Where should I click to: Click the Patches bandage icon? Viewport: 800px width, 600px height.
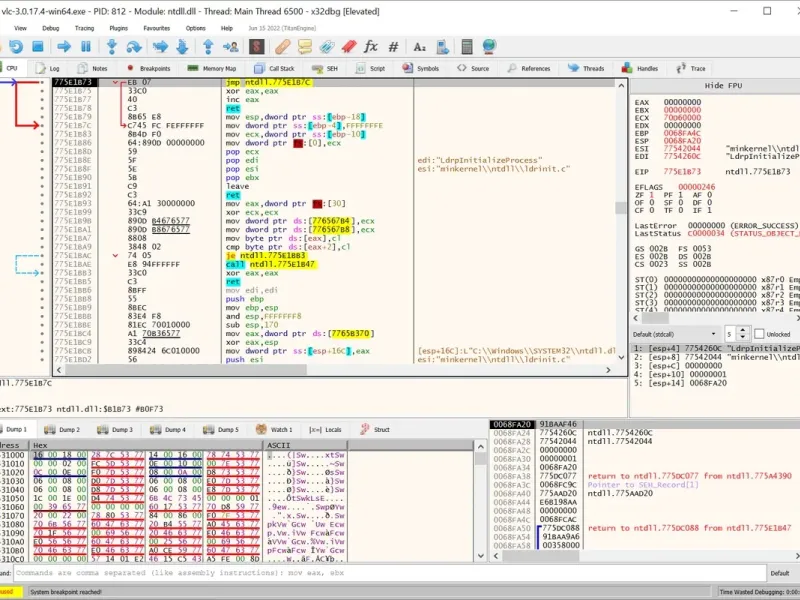click(x=283, y=46)
